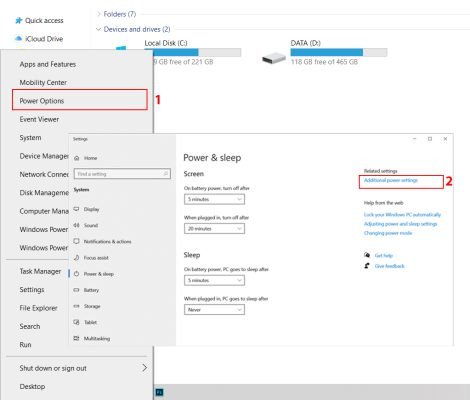
Task: Click the Local Disk (C:) drive label
Action: click(x=166, y=43)
